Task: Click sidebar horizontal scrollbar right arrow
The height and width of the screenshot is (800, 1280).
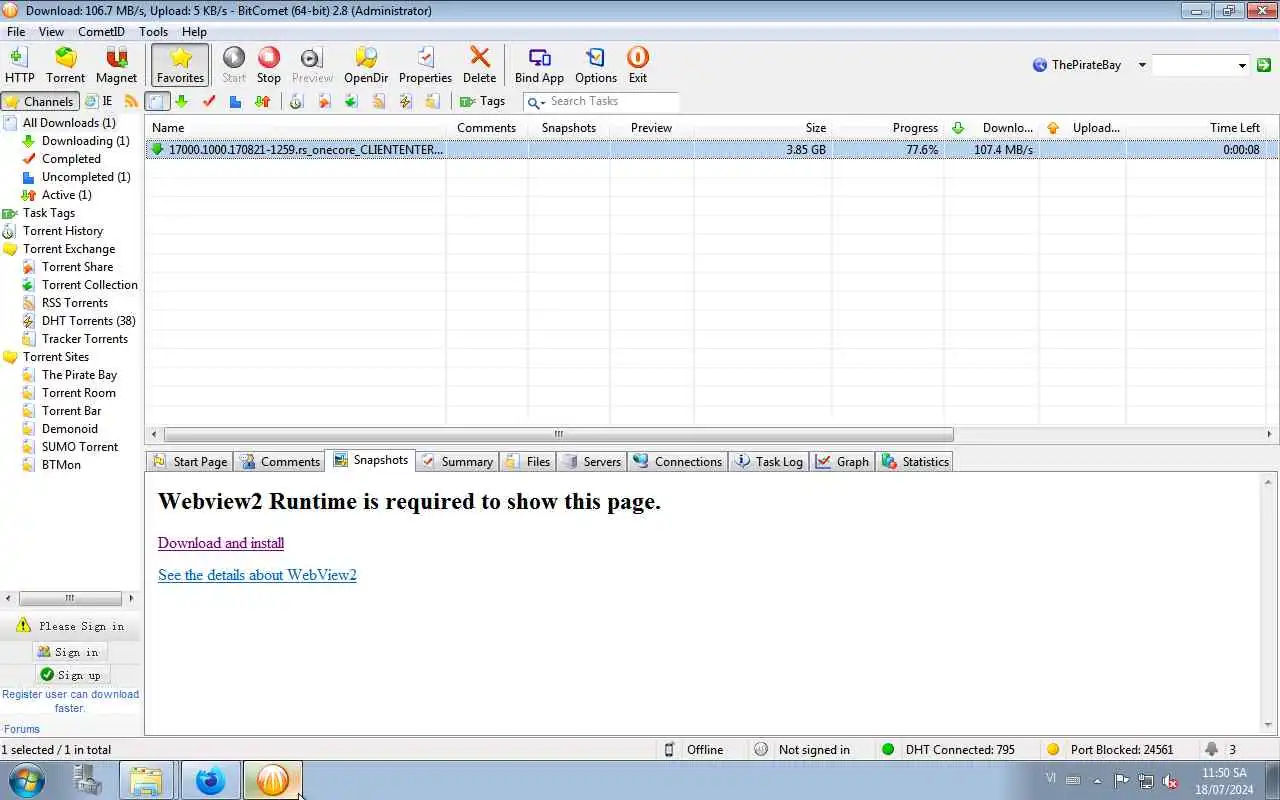Action: click(x=130, y=598)
